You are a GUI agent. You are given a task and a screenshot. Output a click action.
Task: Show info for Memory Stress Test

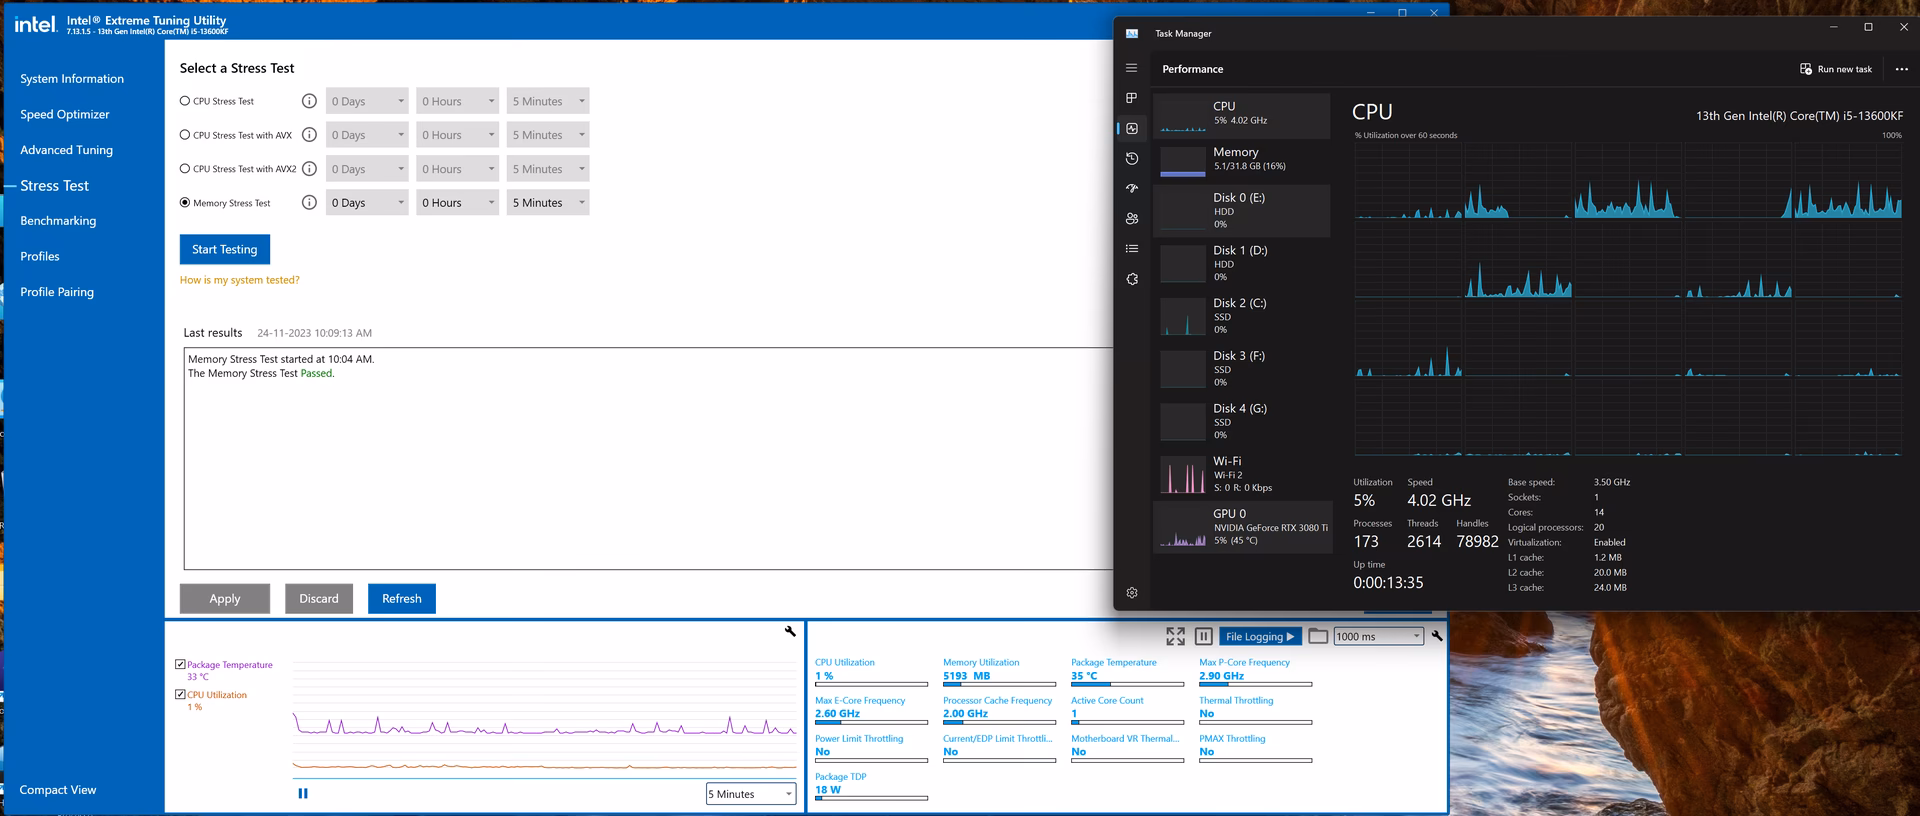pos(309,203)
